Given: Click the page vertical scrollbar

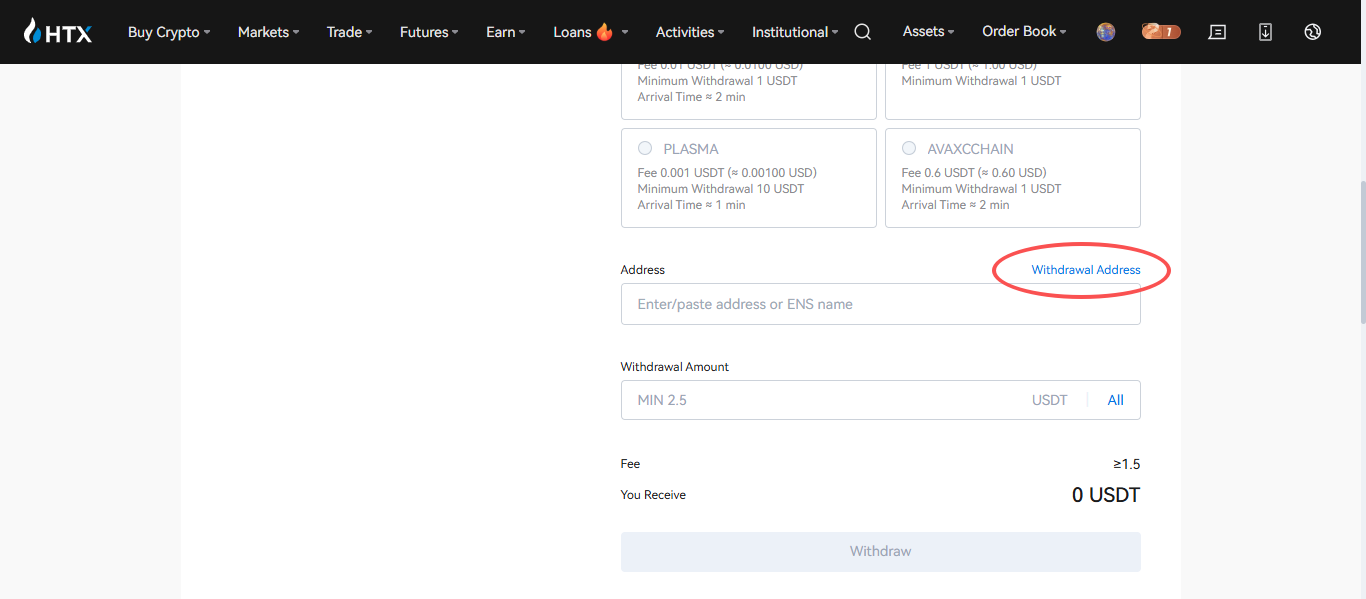Looking at the screenshot, I should click(x=1361, y=250).
